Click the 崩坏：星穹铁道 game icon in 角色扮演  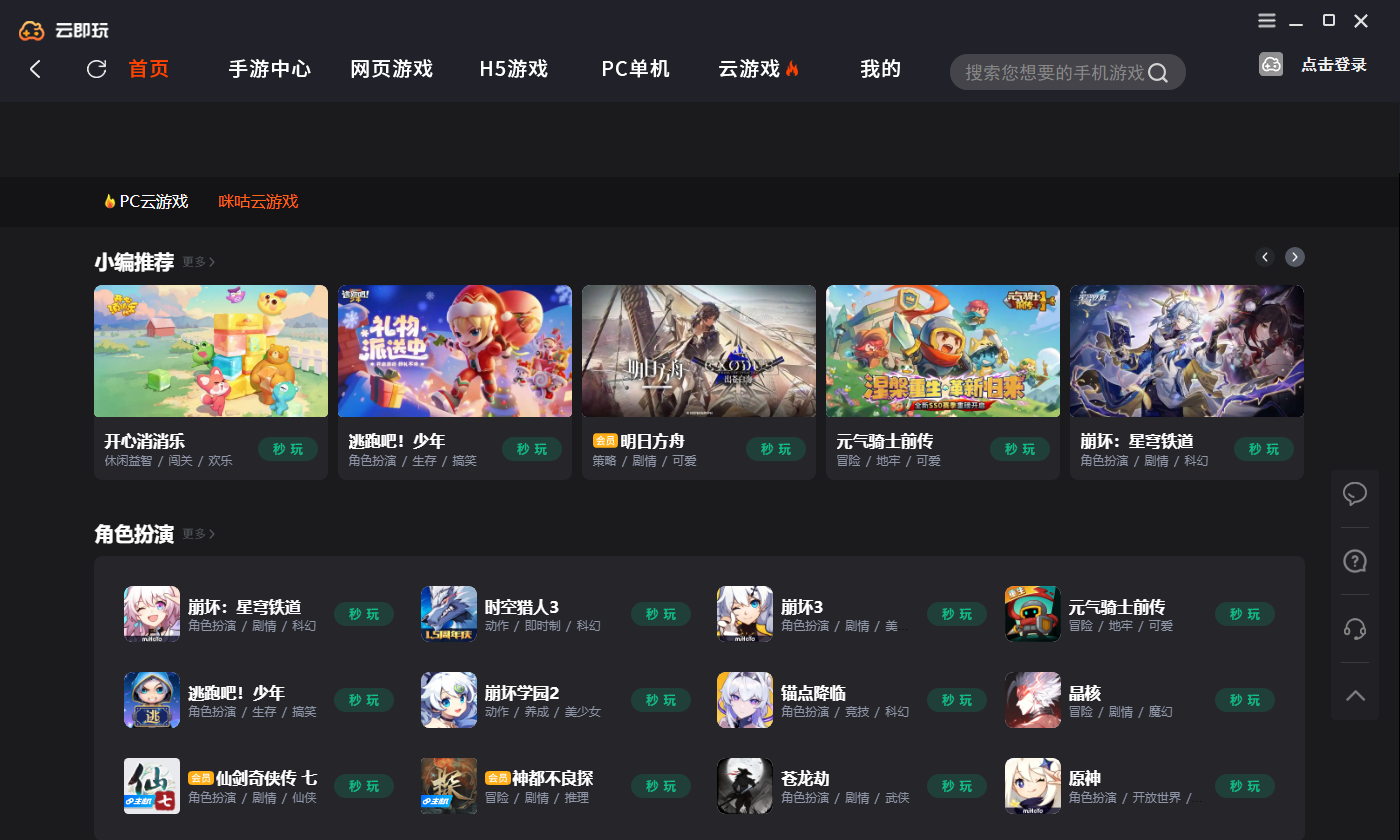tap(152, 614)
